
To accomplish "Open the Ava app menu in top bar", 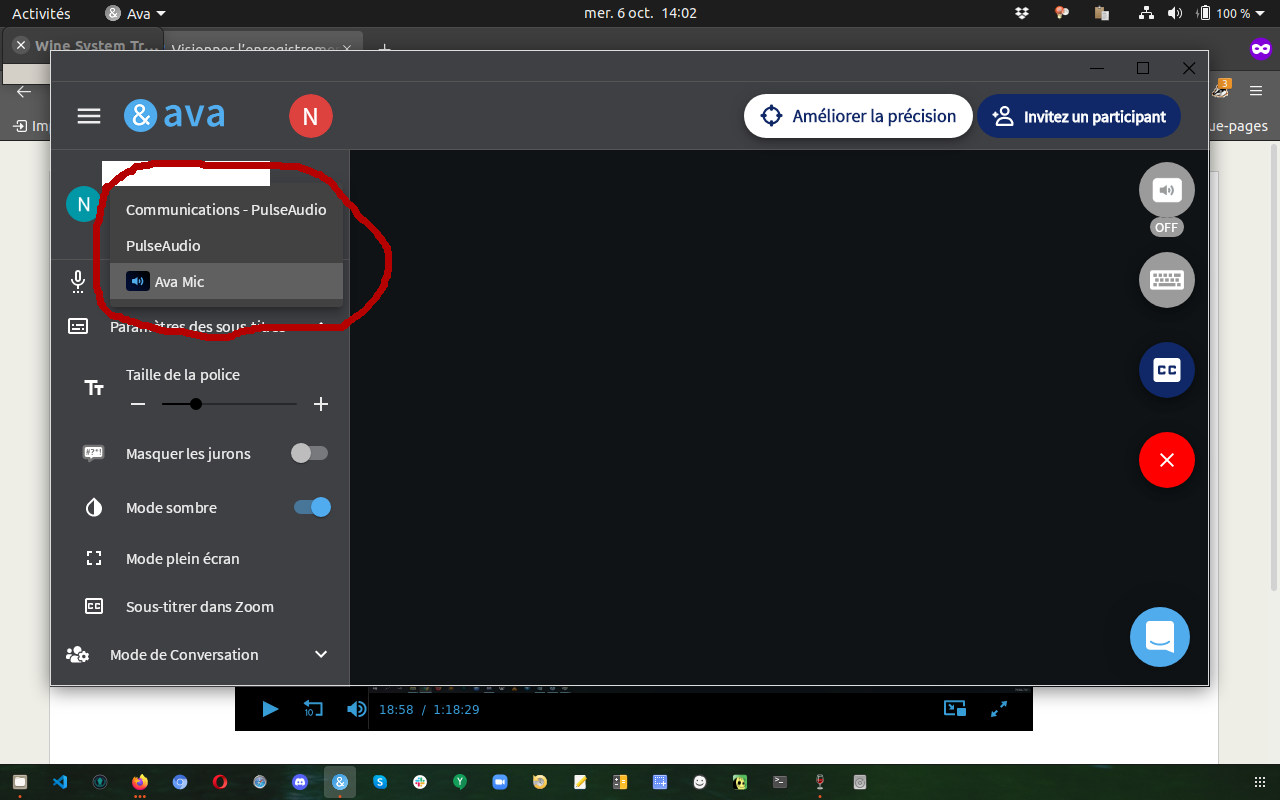I will point(136,14).
